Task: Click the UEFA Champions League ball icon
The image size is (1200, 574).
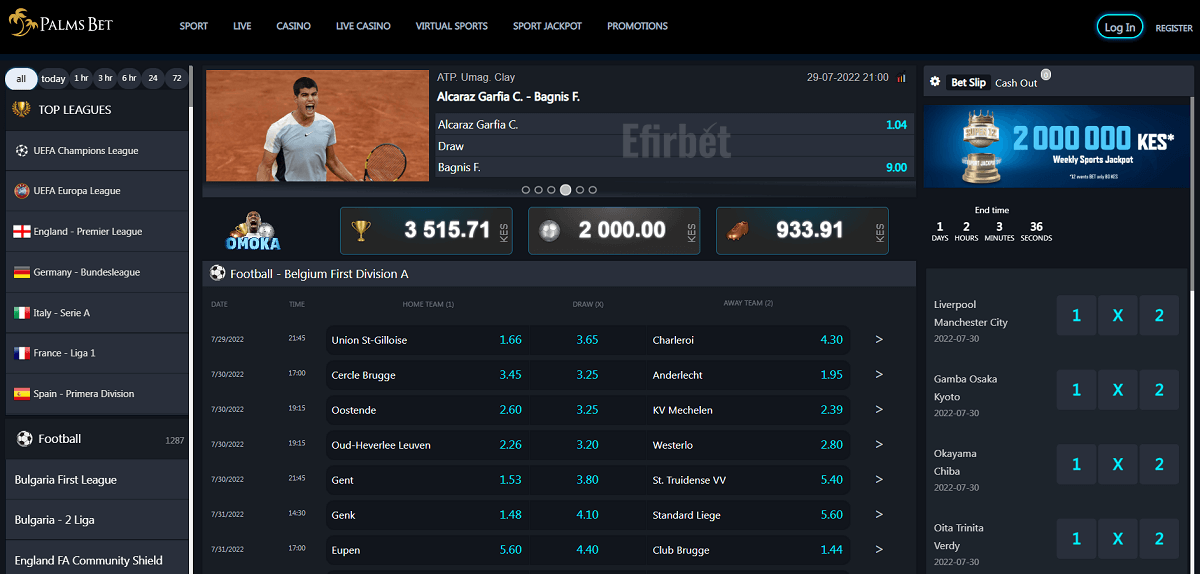Action: coord(22,150)
